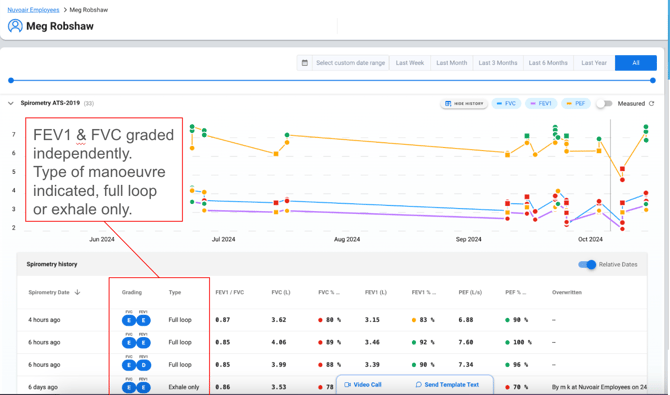The height and width of the screenshot is (395, 670).
Task: Click the All date range button
Action: 636,63
